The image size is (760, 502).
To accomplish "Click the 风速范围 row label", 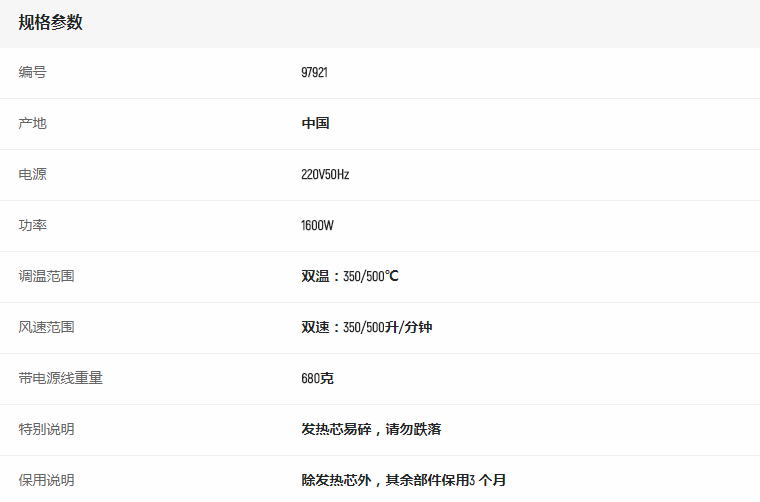I will coord(46,328).
